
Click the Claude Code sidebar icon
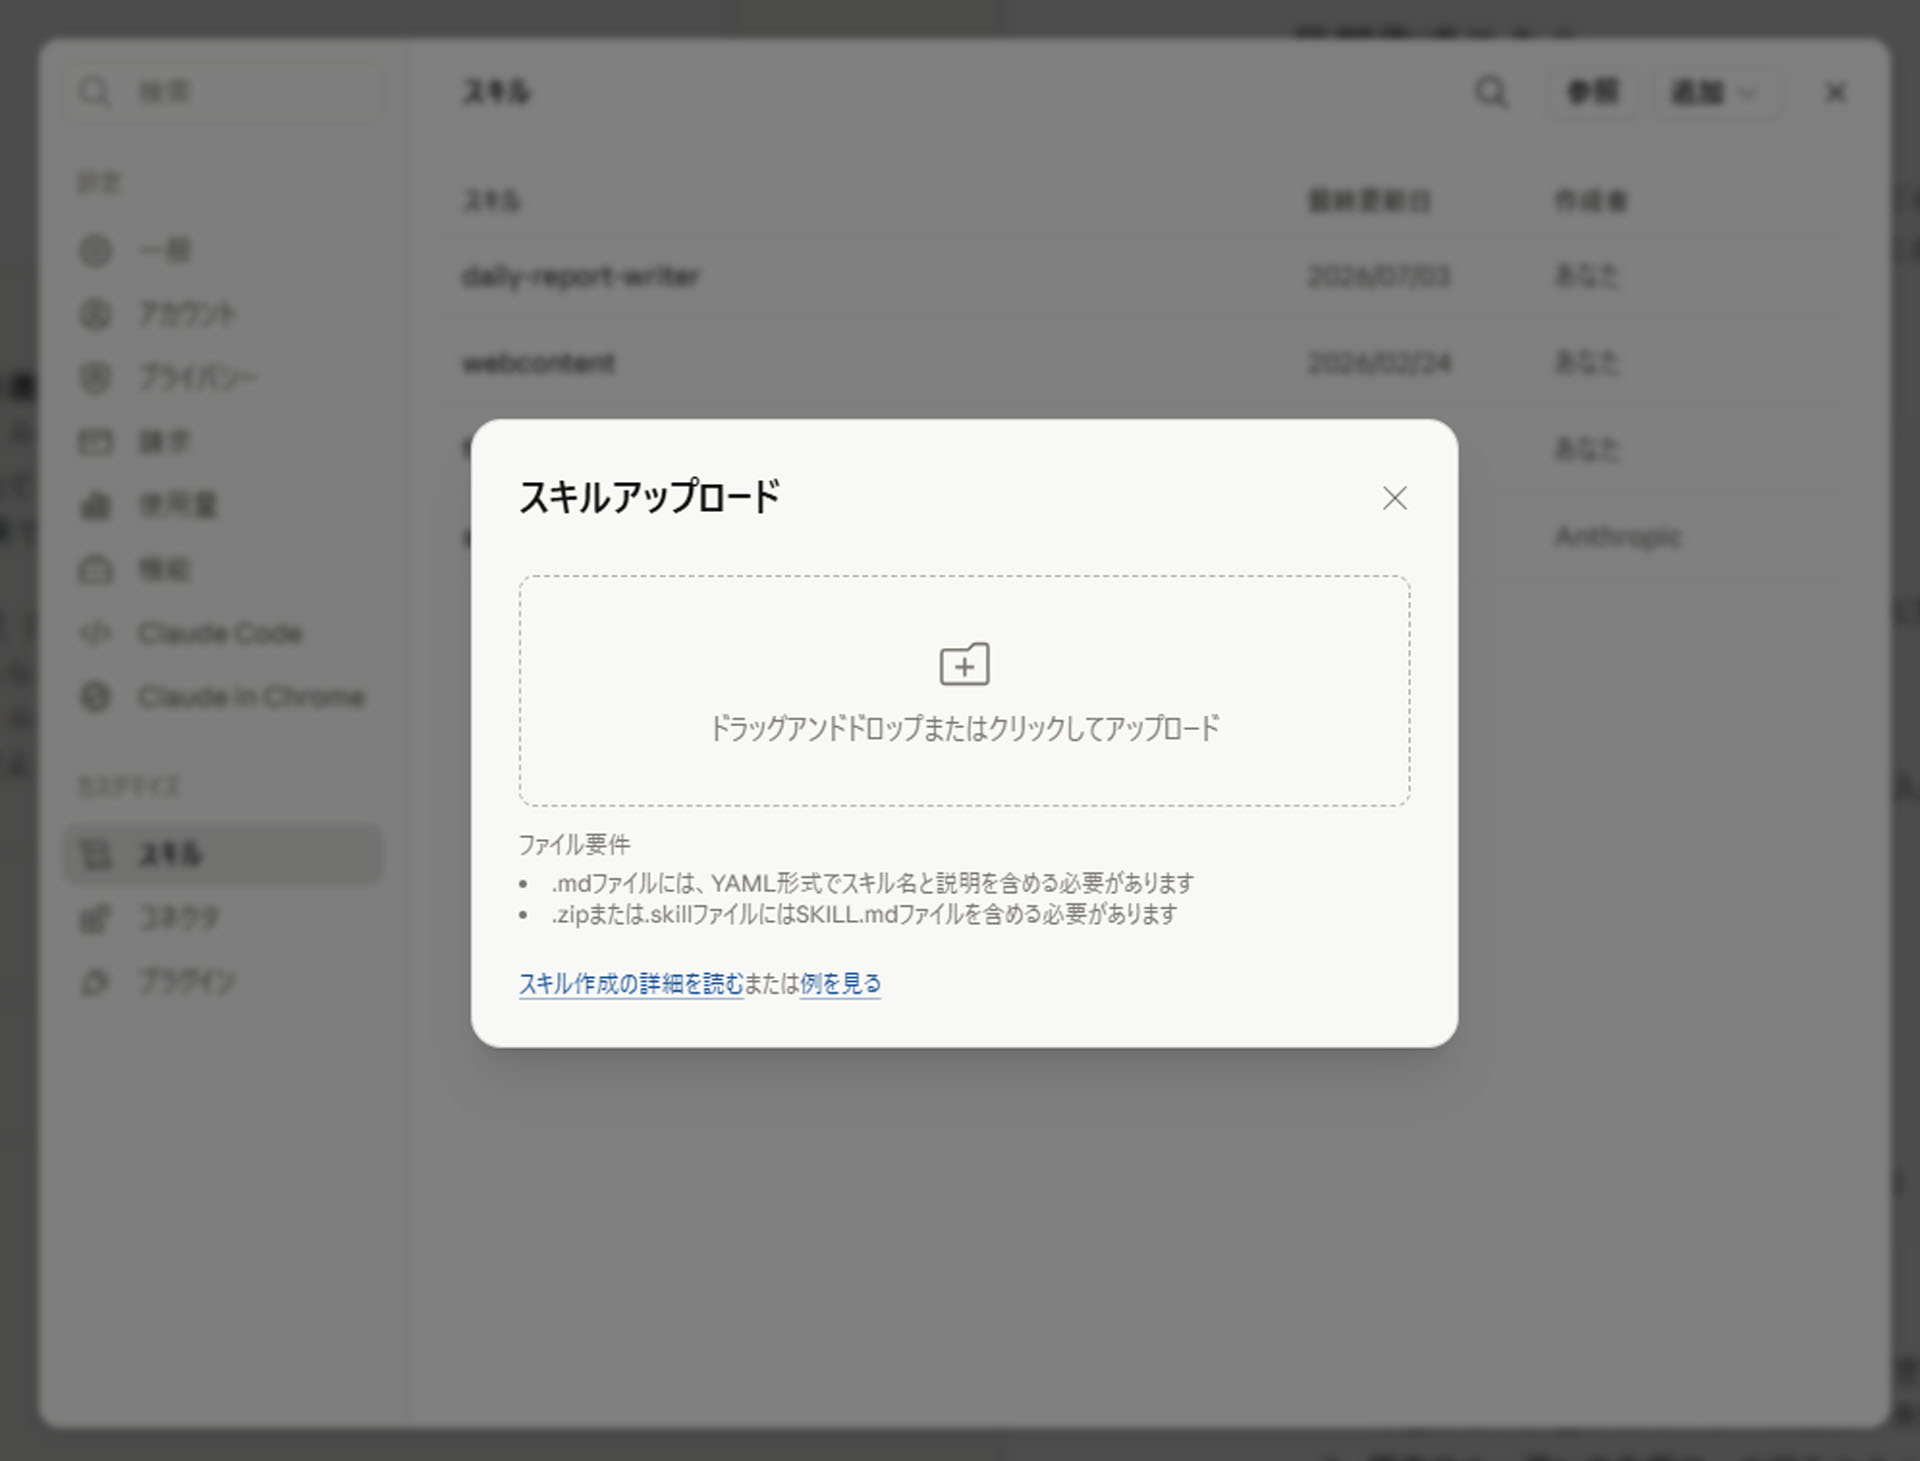tap(95, 633)
